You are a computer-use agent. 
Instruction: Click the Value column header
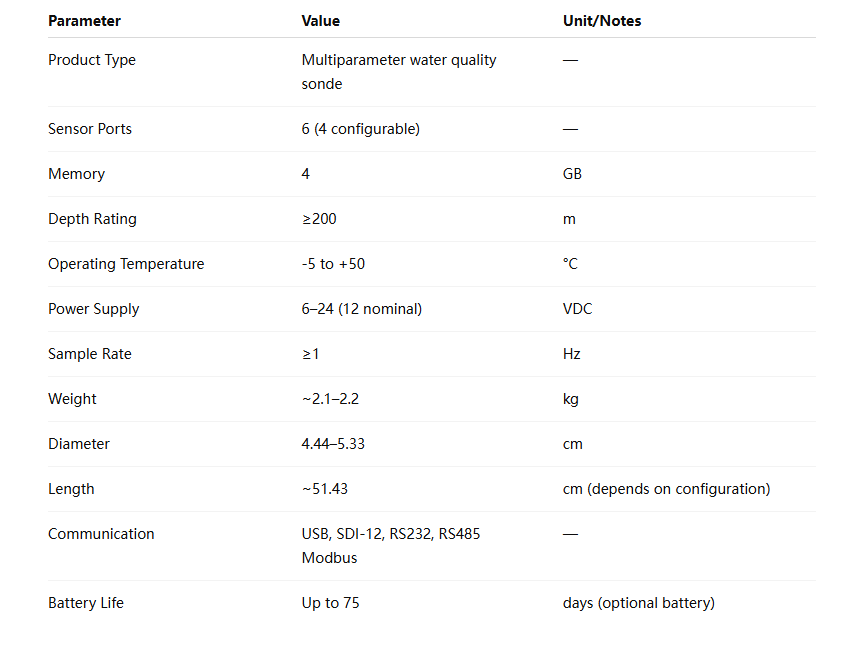click(321, 21)
